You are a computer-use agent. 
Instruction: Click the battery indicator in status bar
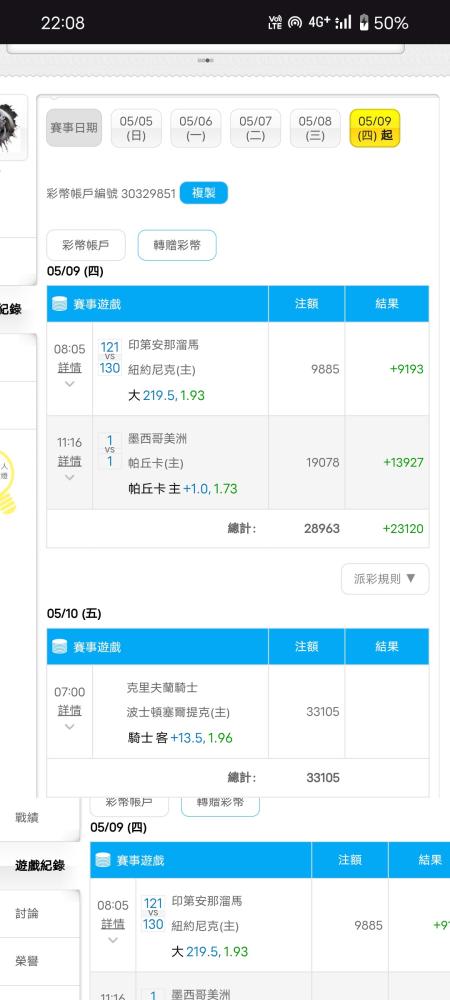pos(364,24)
